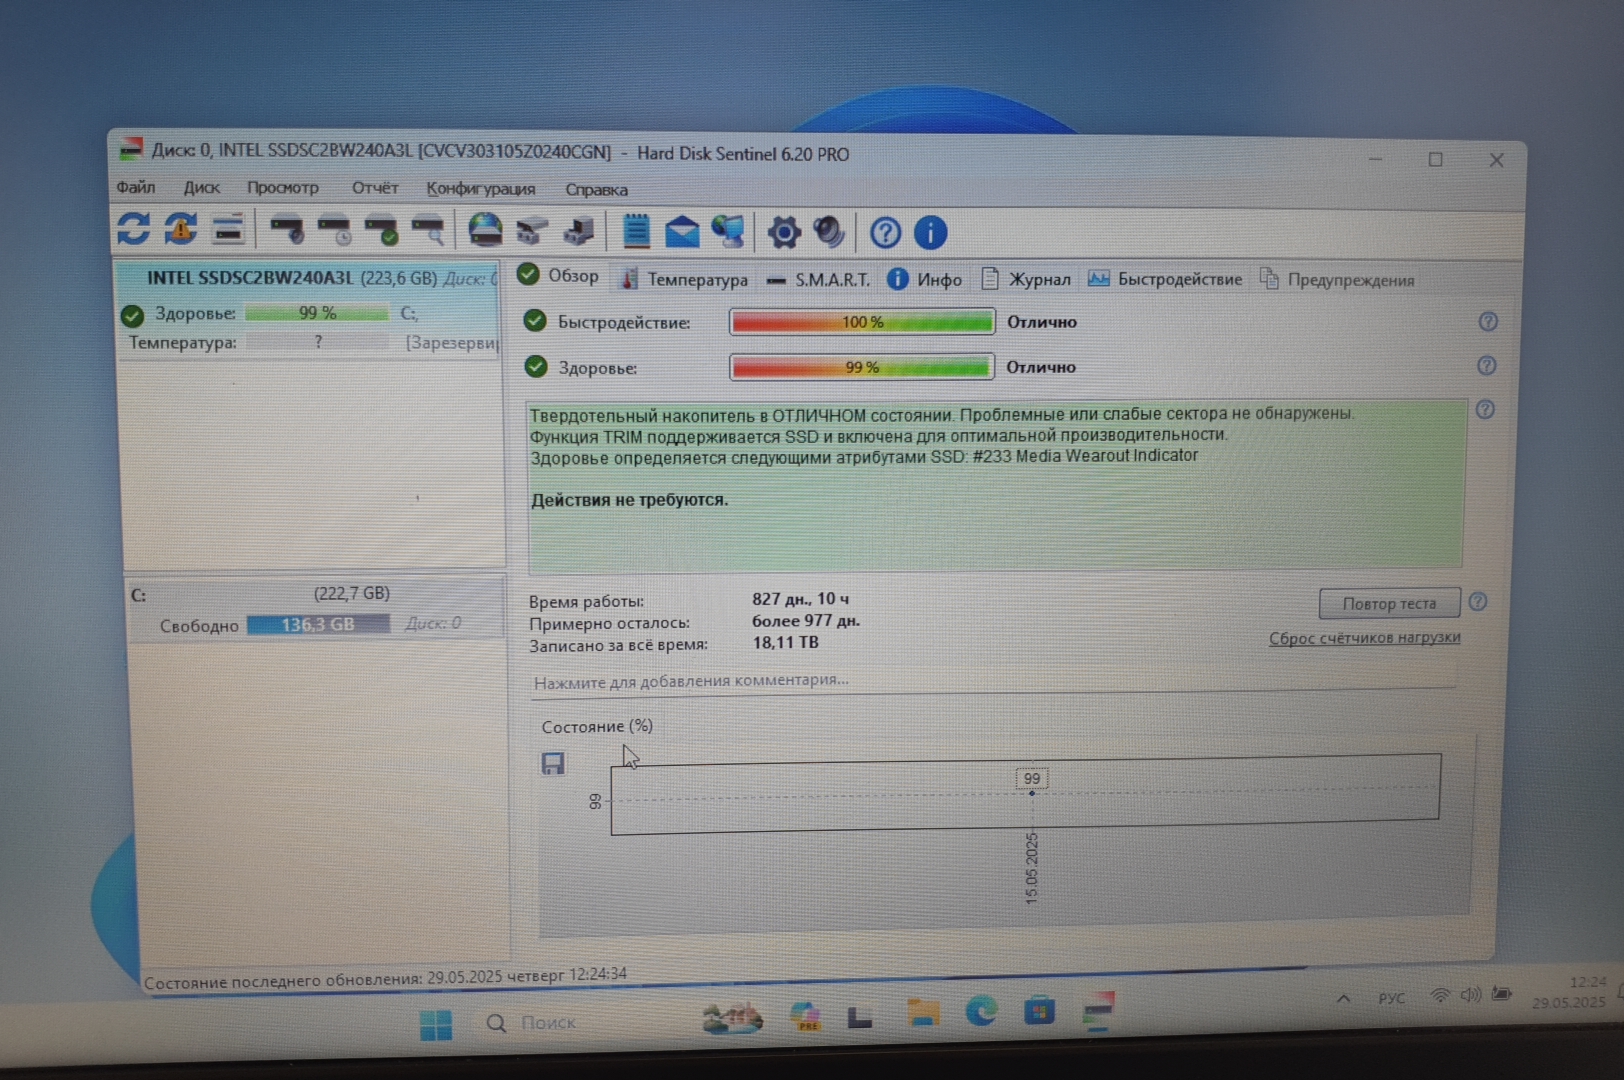Switch to the S.M.A.R.T. tab
This screenshot has height=1080, width=1624.
click(819, 280)
